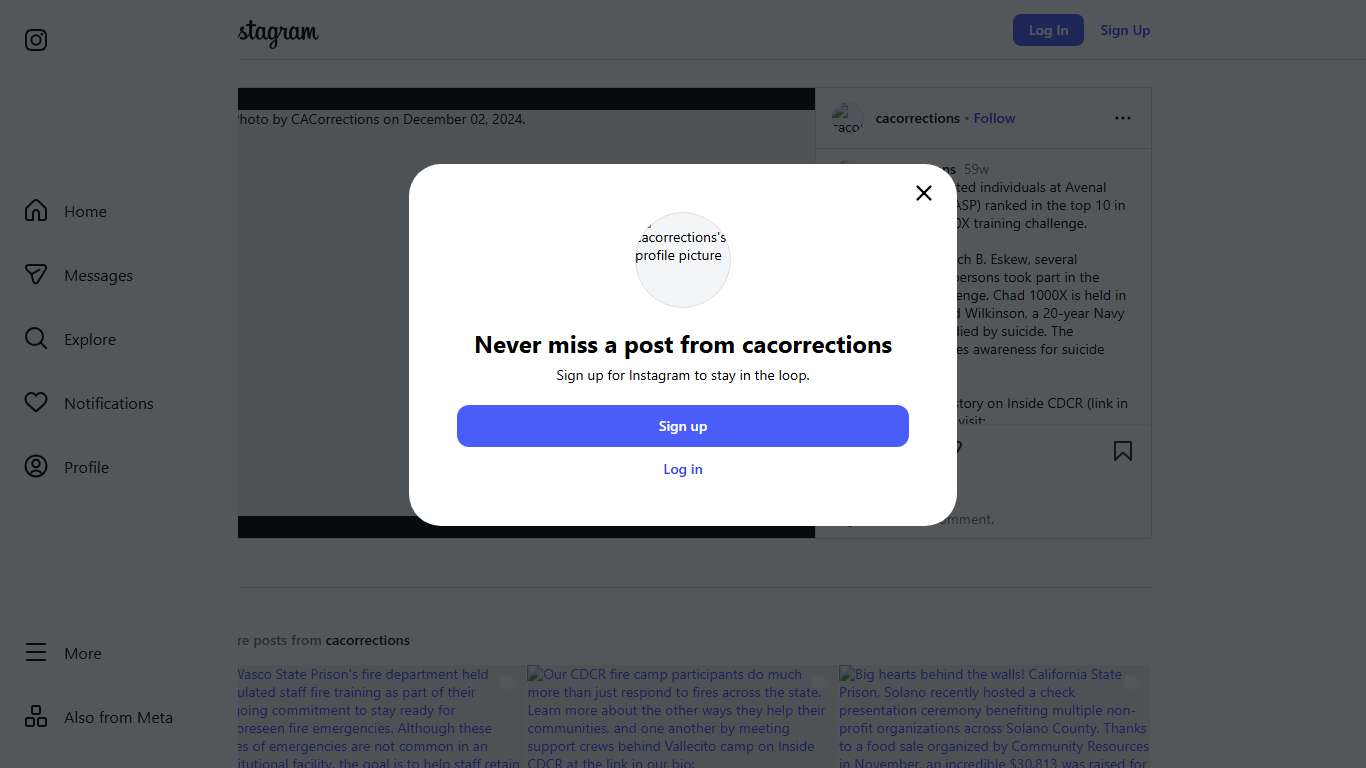Click the Also from Meta icon
Image resolution: width=1366 pixels, height=768 pixels.
pos(36,717)
